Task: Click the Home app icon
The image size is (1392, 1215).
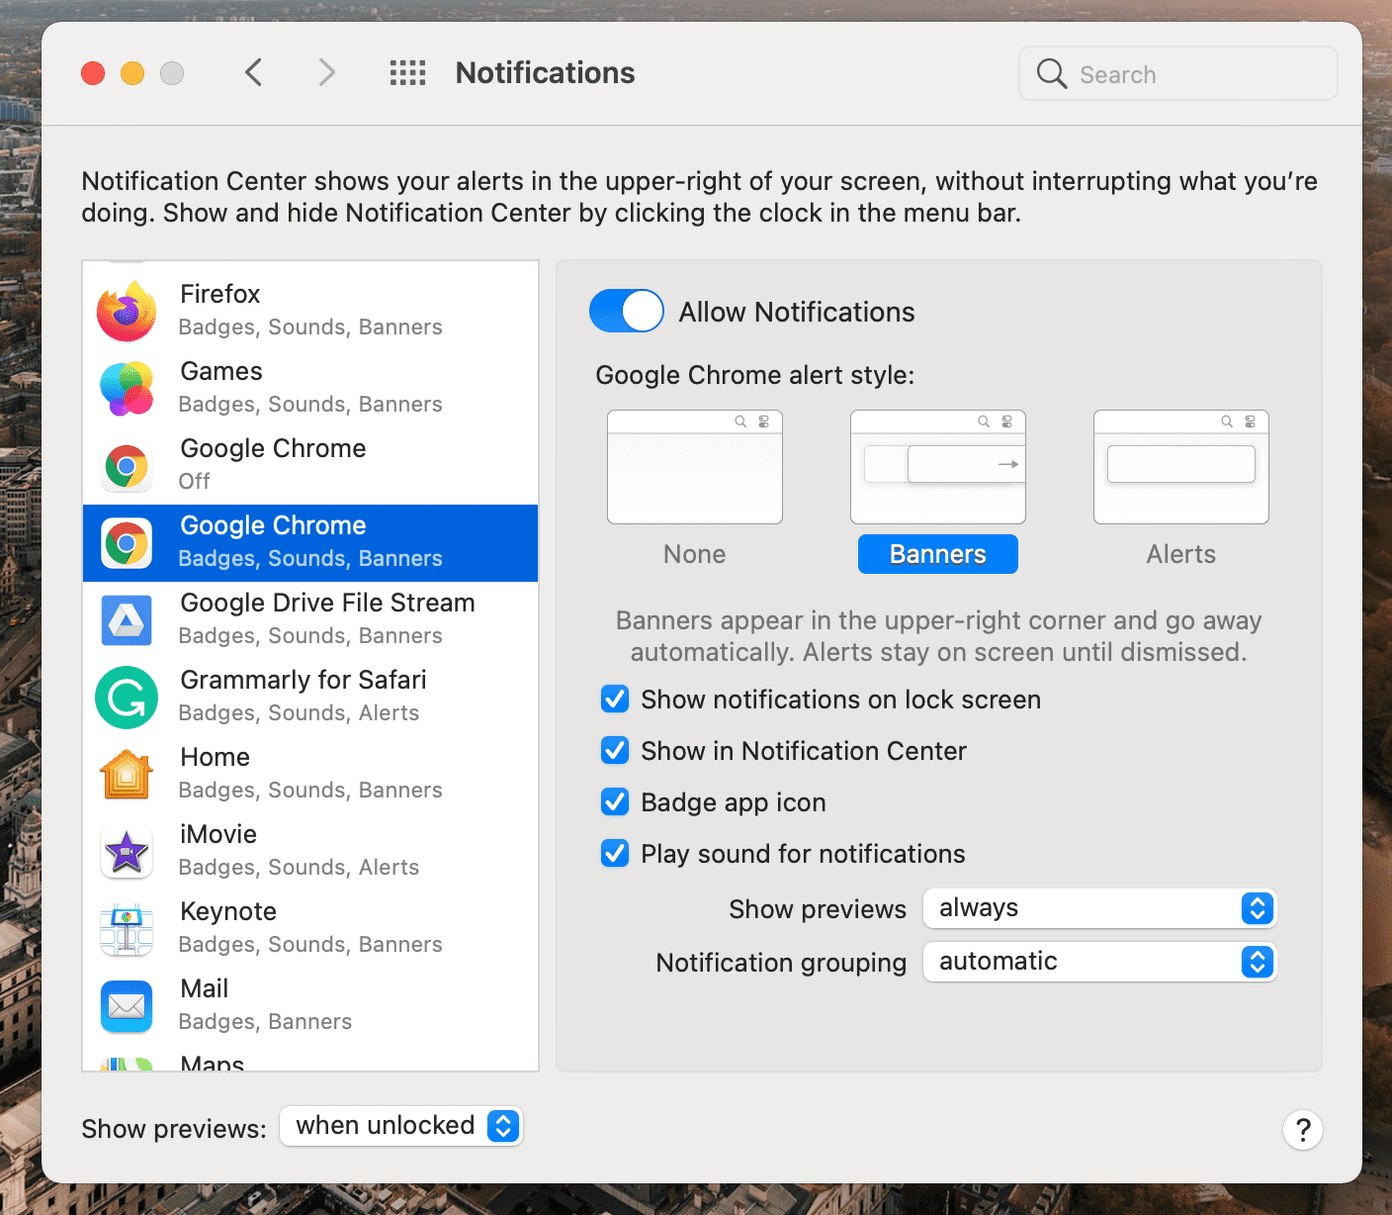Action: (x=126, y=774)
